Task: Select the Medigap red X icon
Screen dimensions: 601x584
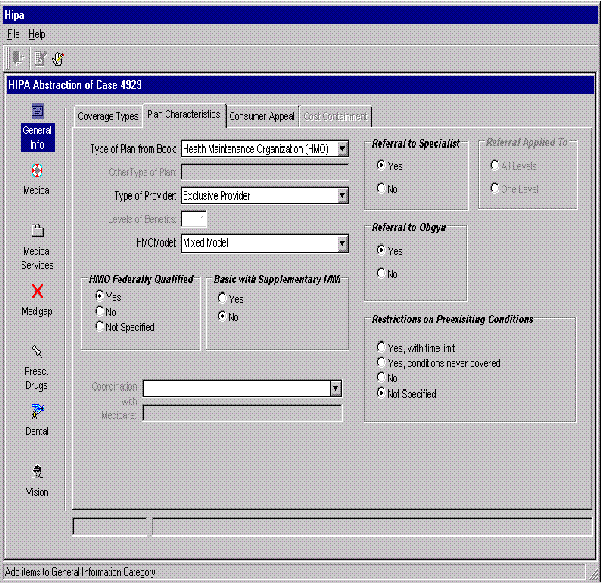Action: [37, 291]
